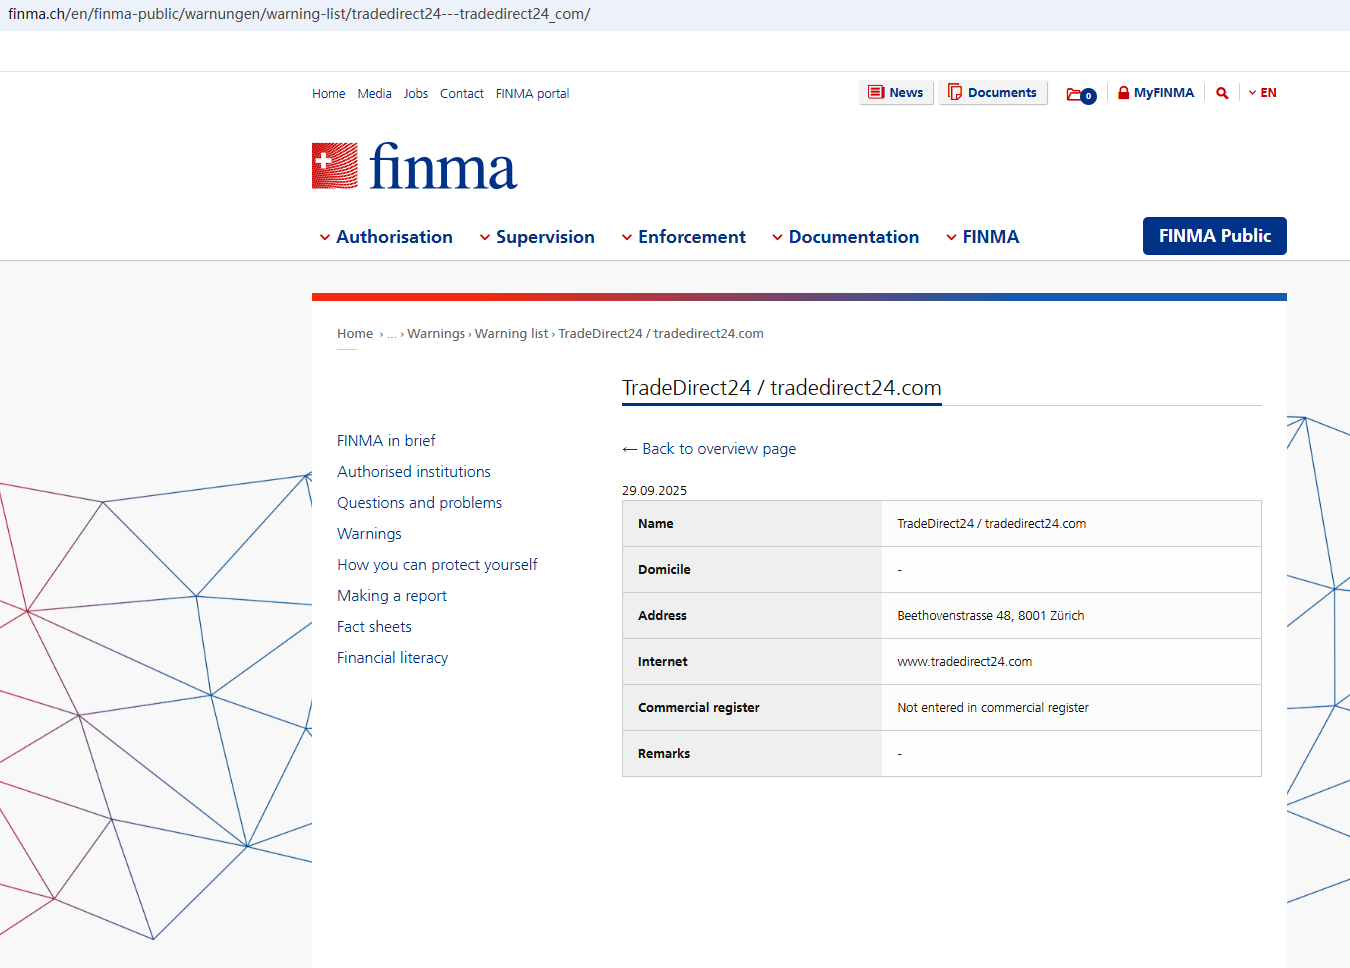Go to Home in top navigation

tap(328, 94)
